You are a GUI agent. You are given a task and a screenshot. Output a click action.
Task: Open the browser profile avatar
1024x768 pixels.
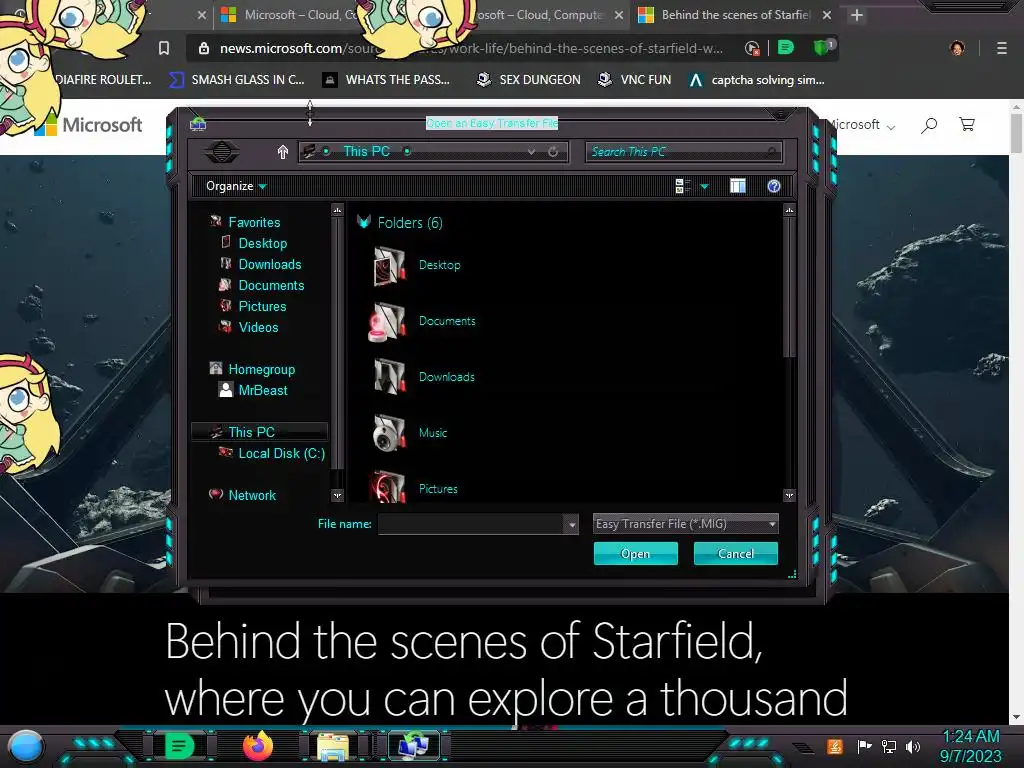pyautogui.click(x=957, y=48)
